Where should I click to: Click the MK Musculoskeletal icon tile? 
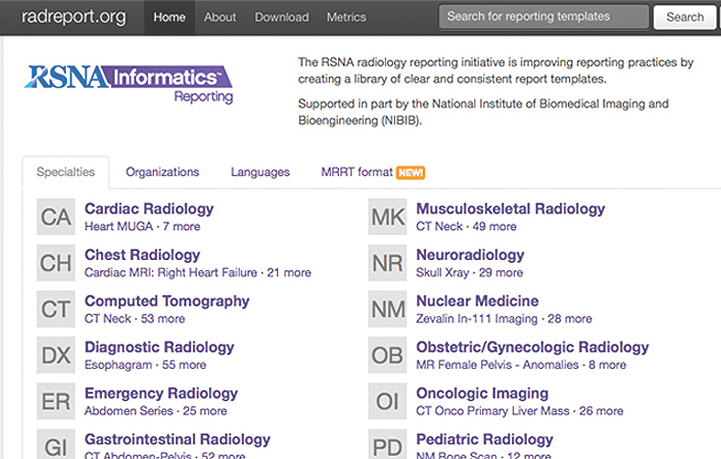[x=388, y=217]
